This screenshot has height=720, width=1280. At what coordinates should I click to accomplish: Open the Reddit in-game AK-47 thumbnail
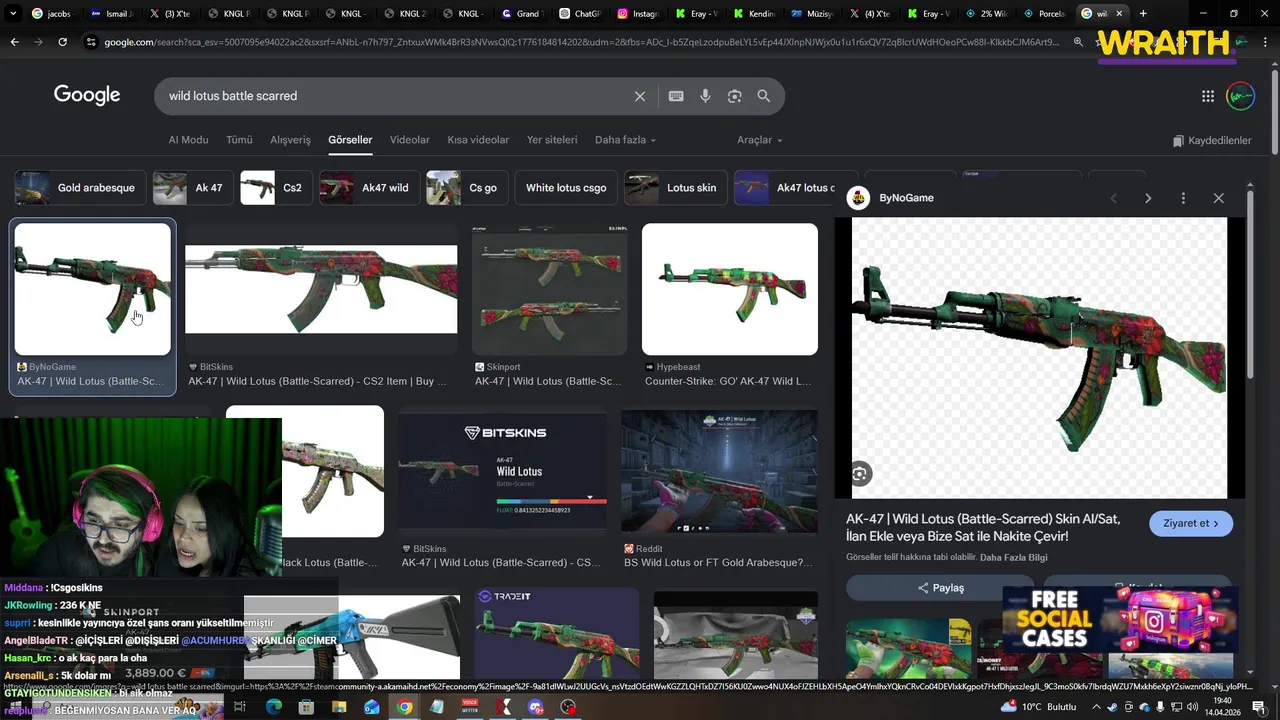pyautogui.click(x=720, y=471)
